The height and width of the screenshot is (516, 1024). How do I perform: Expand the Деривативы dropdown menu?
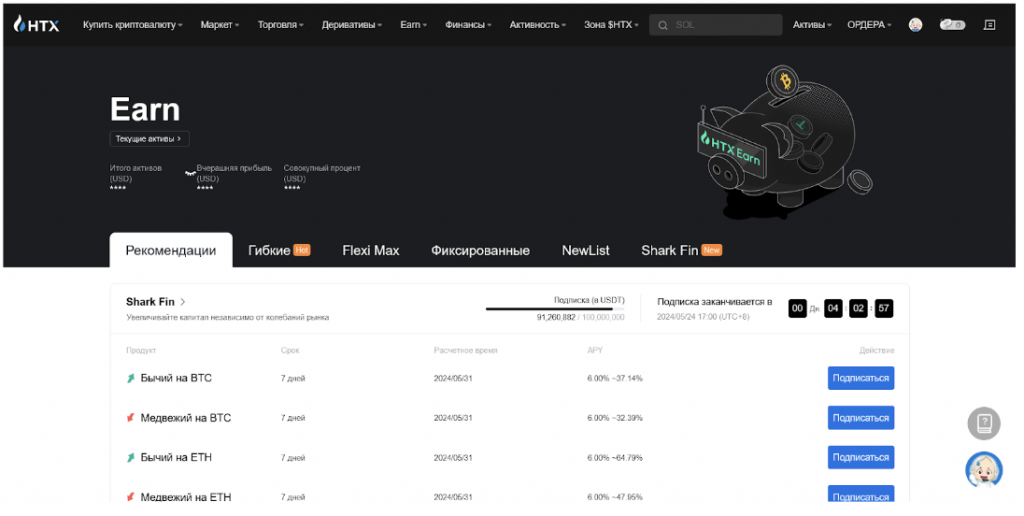tap(352, 25)
